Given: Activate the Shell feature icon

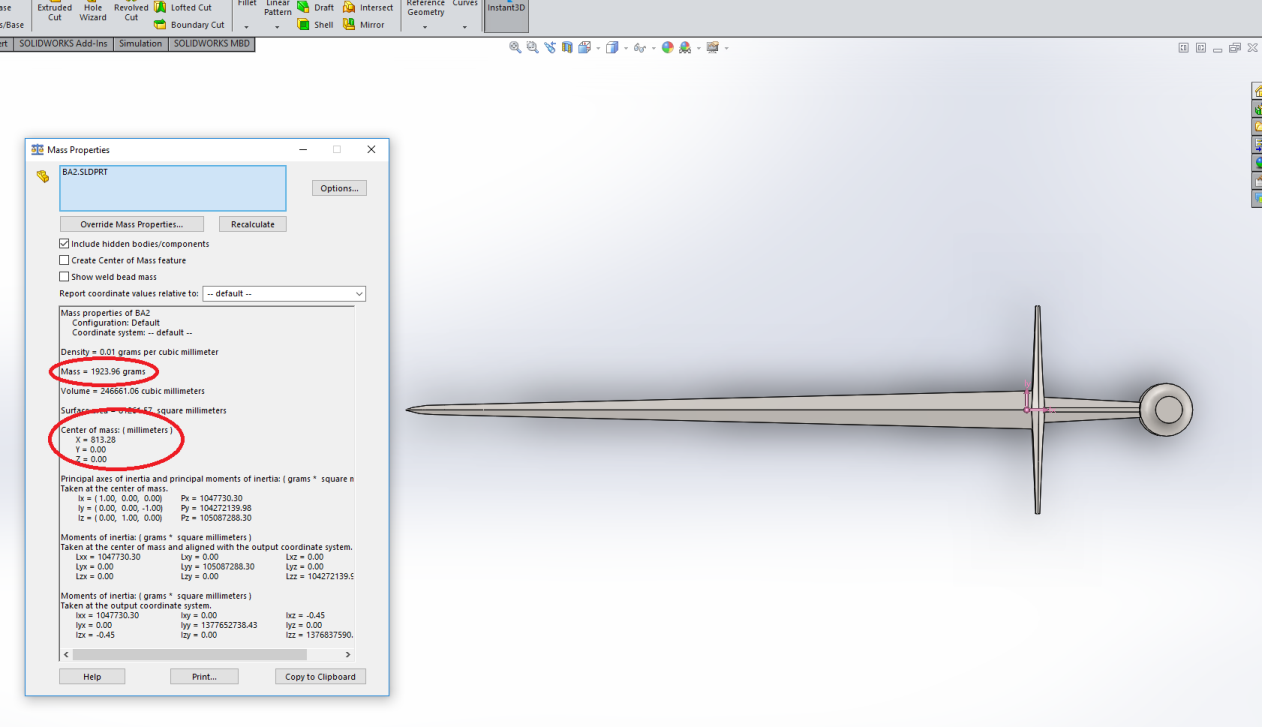Looking at the screenshot, I should click(303, 25).
